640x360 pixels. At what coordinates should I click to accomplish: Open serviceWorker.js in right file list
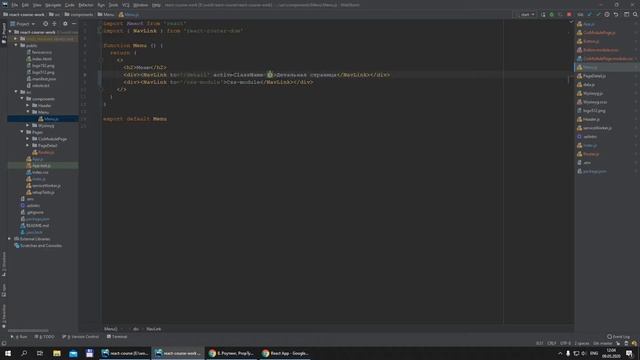[x=594, y=128]
